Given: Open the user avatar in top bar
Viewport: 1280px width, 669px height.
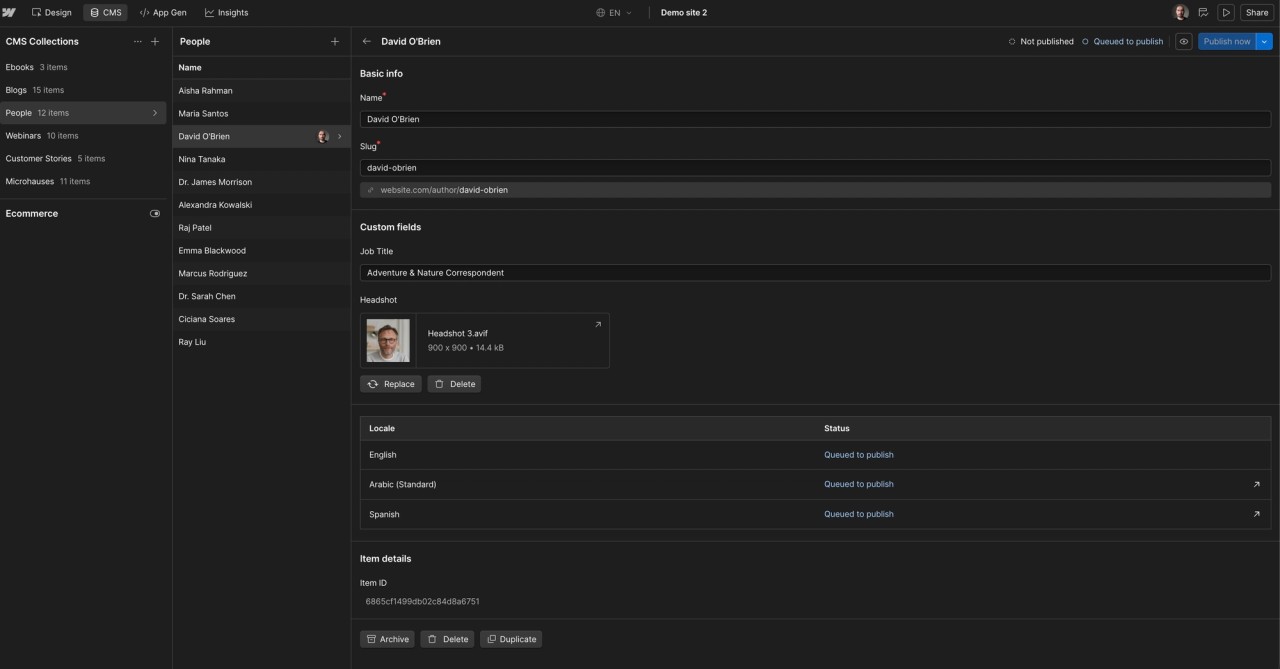Looking at the screenshot, I should (1180, 12).
